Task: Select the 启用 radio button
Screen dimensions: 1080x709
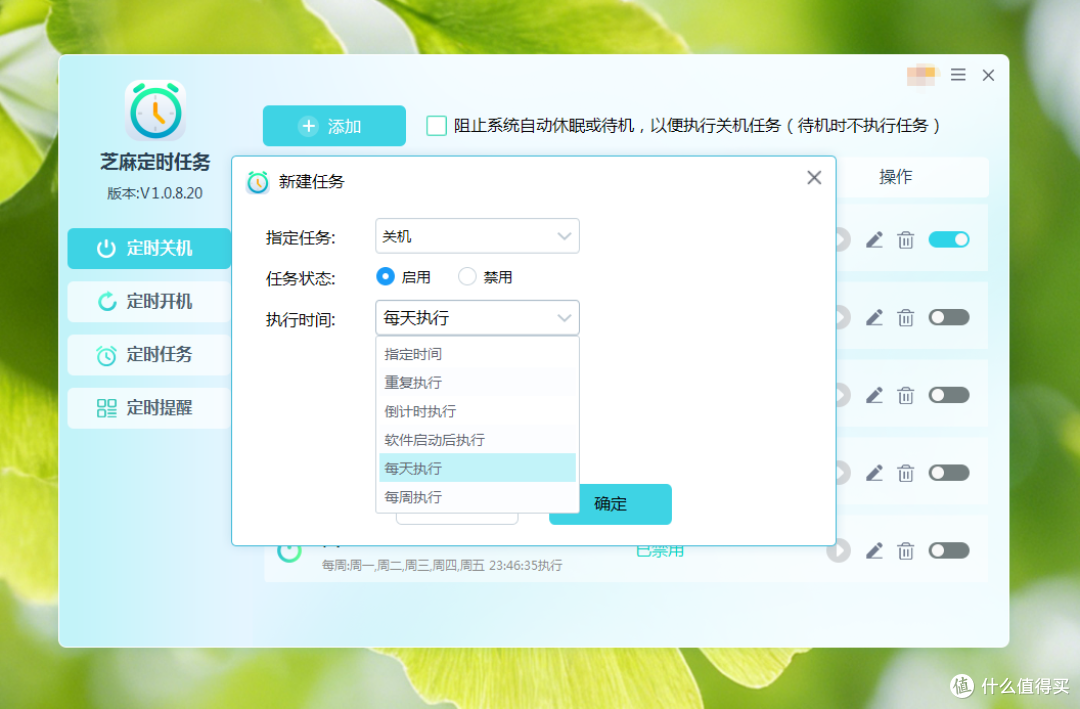Action: coord(385,277)
